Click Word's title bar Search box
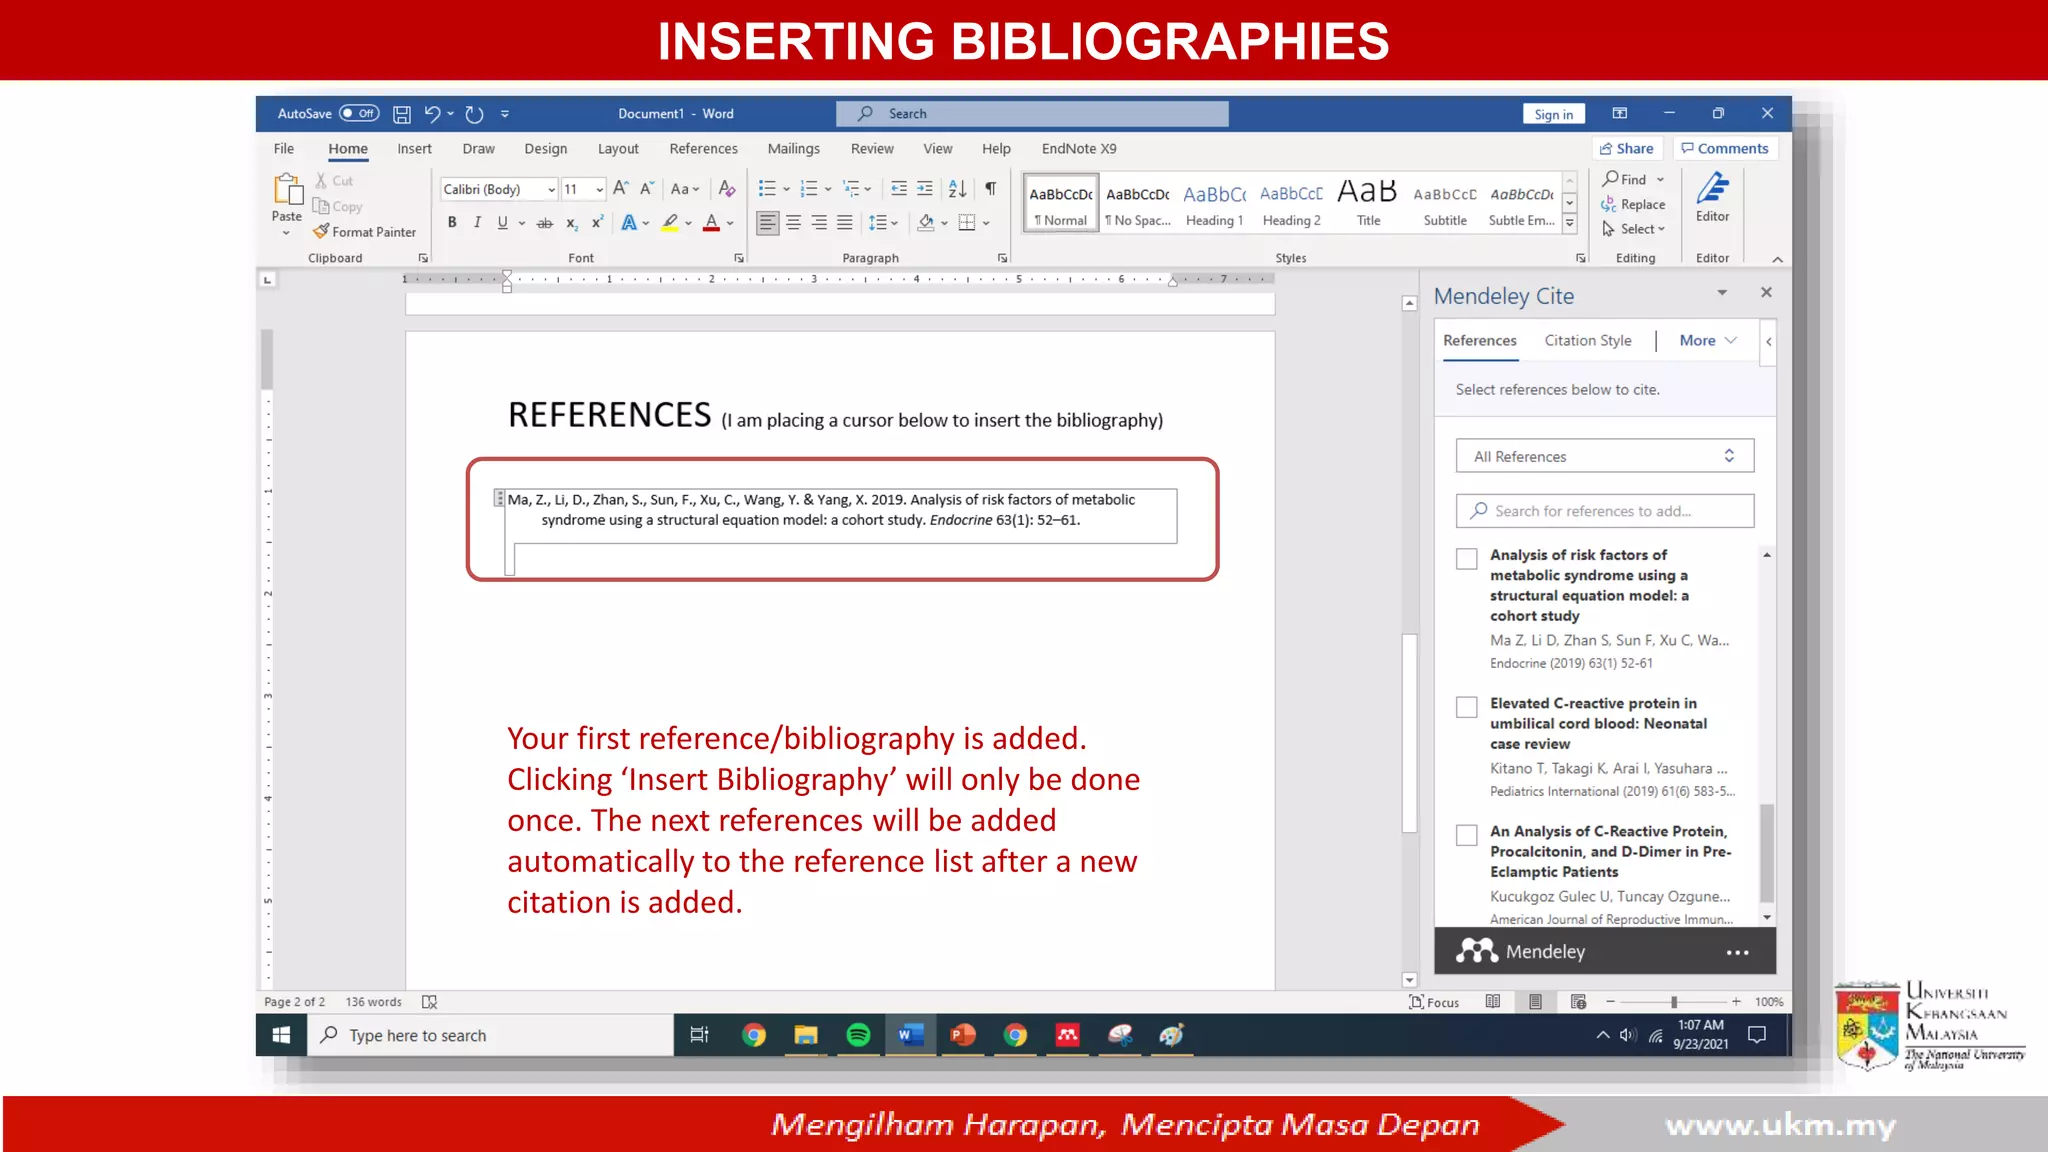Image resolution: width=2048 pixels, height=1152 pixels. (x=1032, y=114)
